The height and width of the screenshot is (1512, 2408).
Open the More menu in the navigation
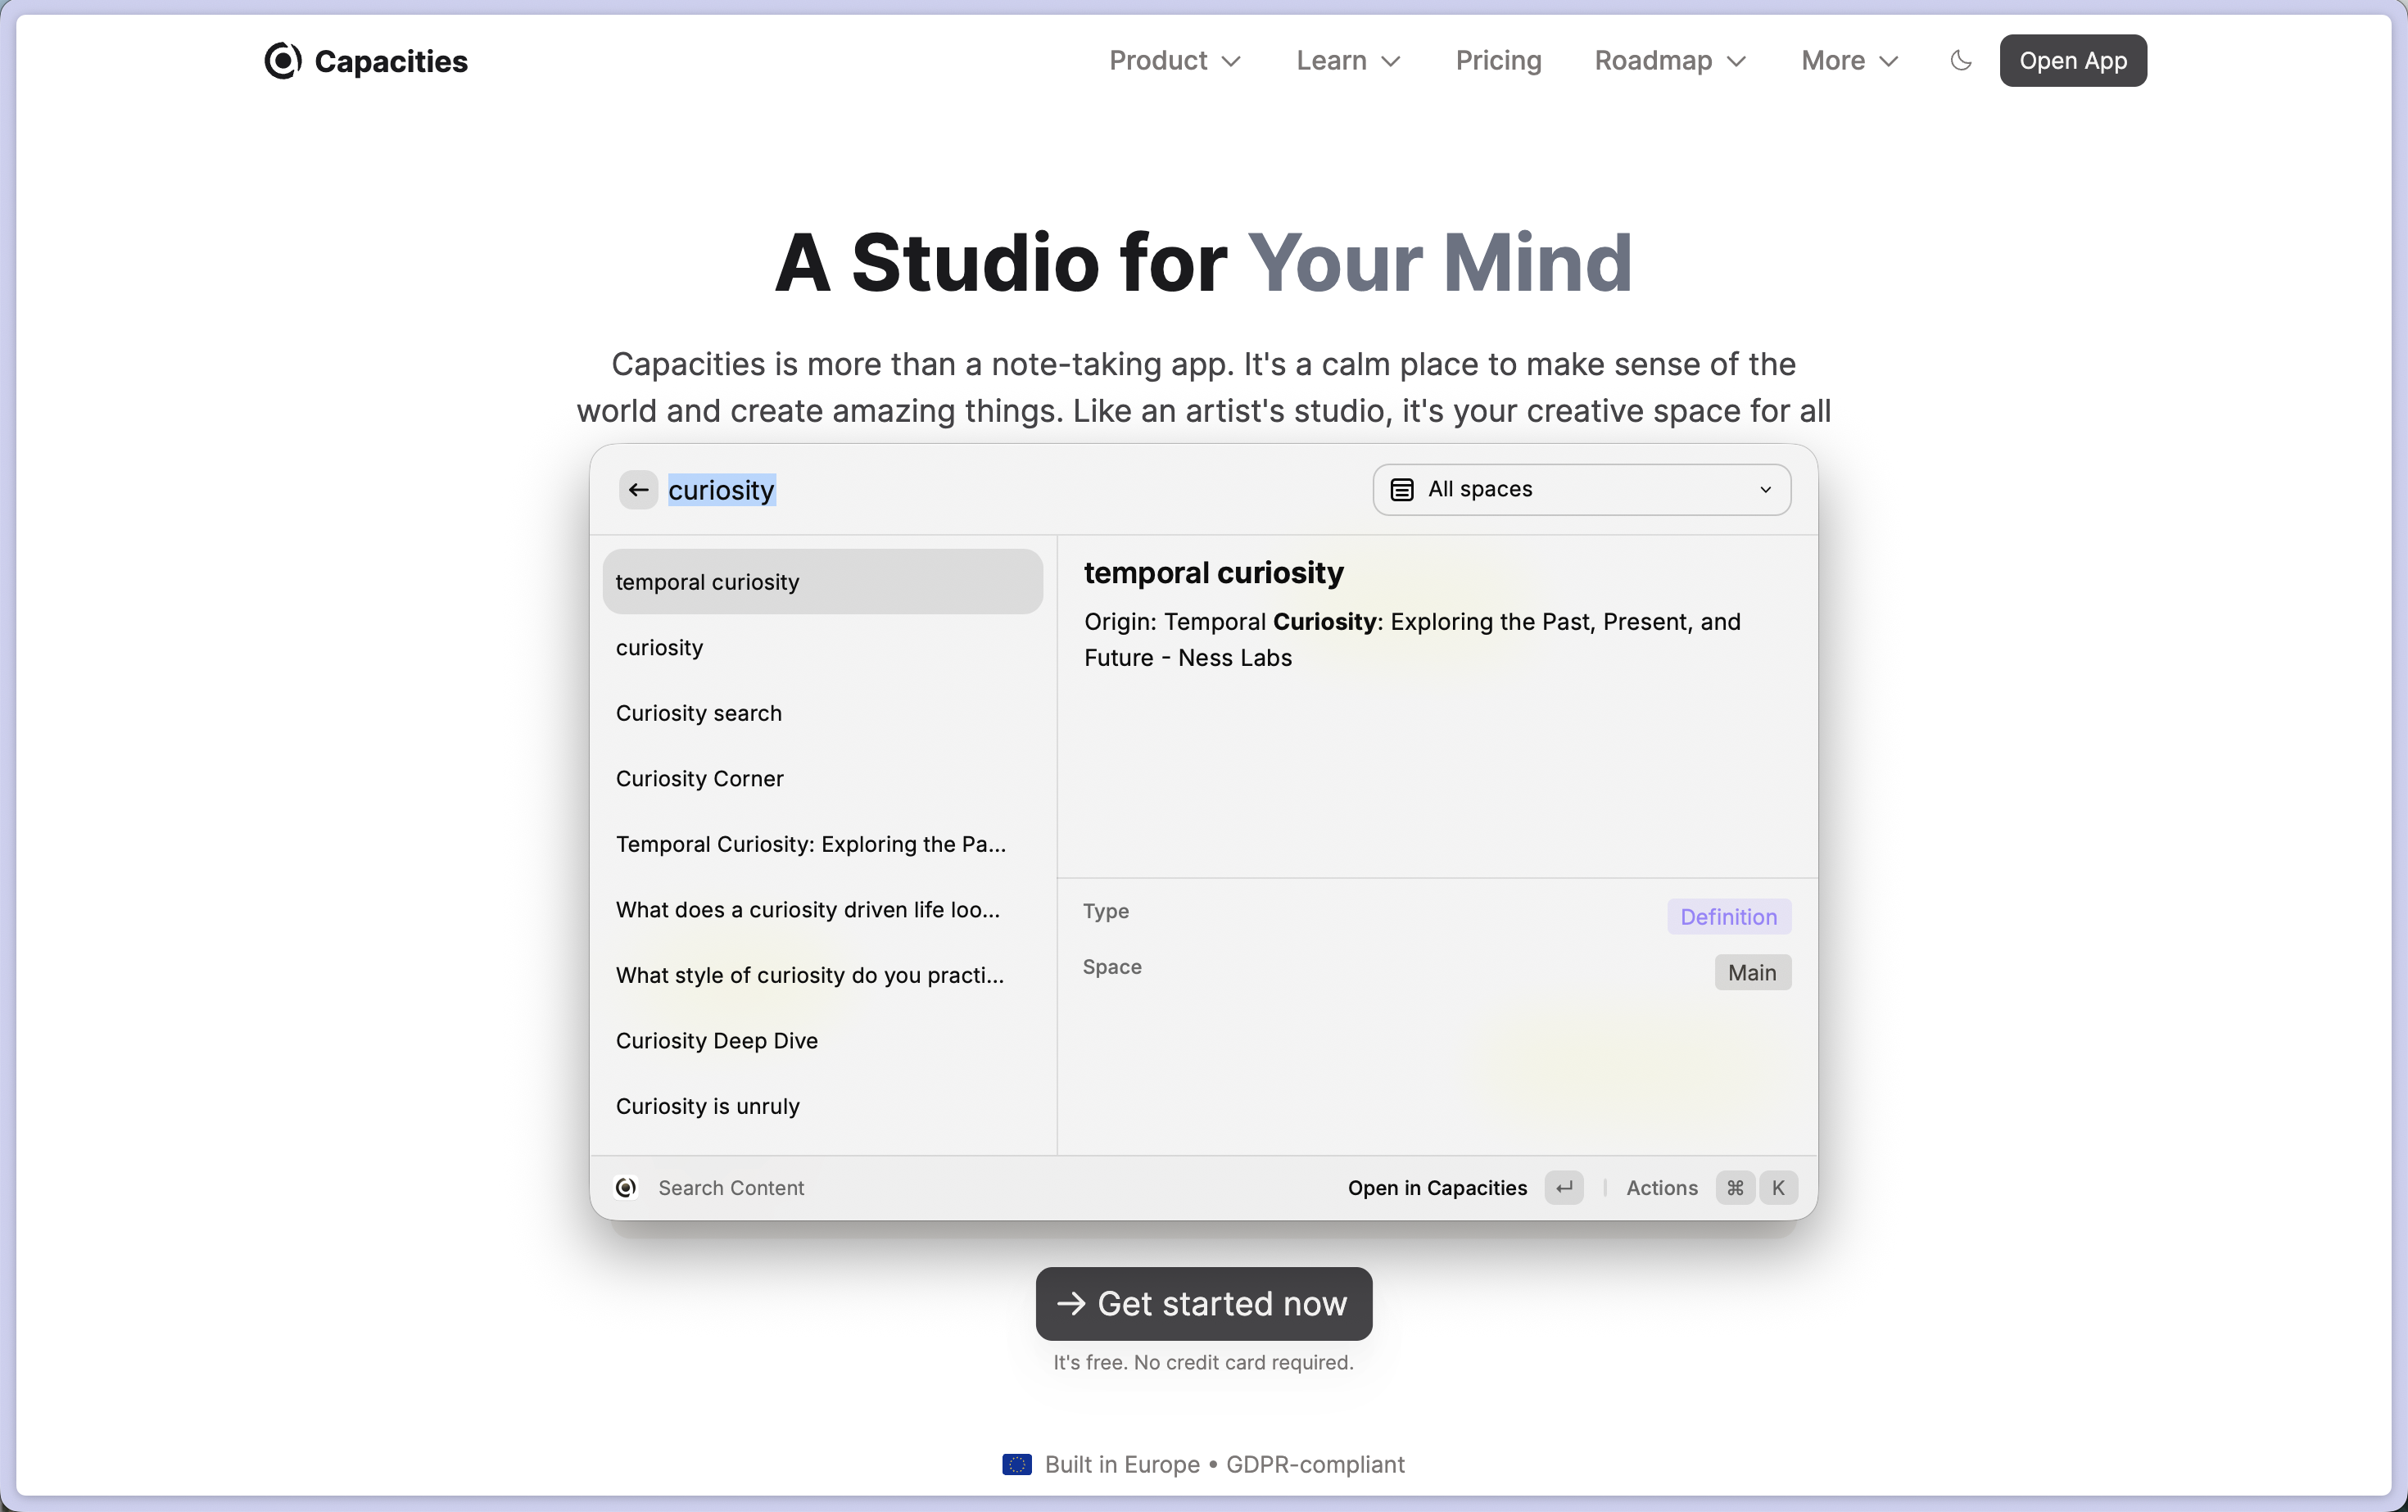pos(1848,61)
